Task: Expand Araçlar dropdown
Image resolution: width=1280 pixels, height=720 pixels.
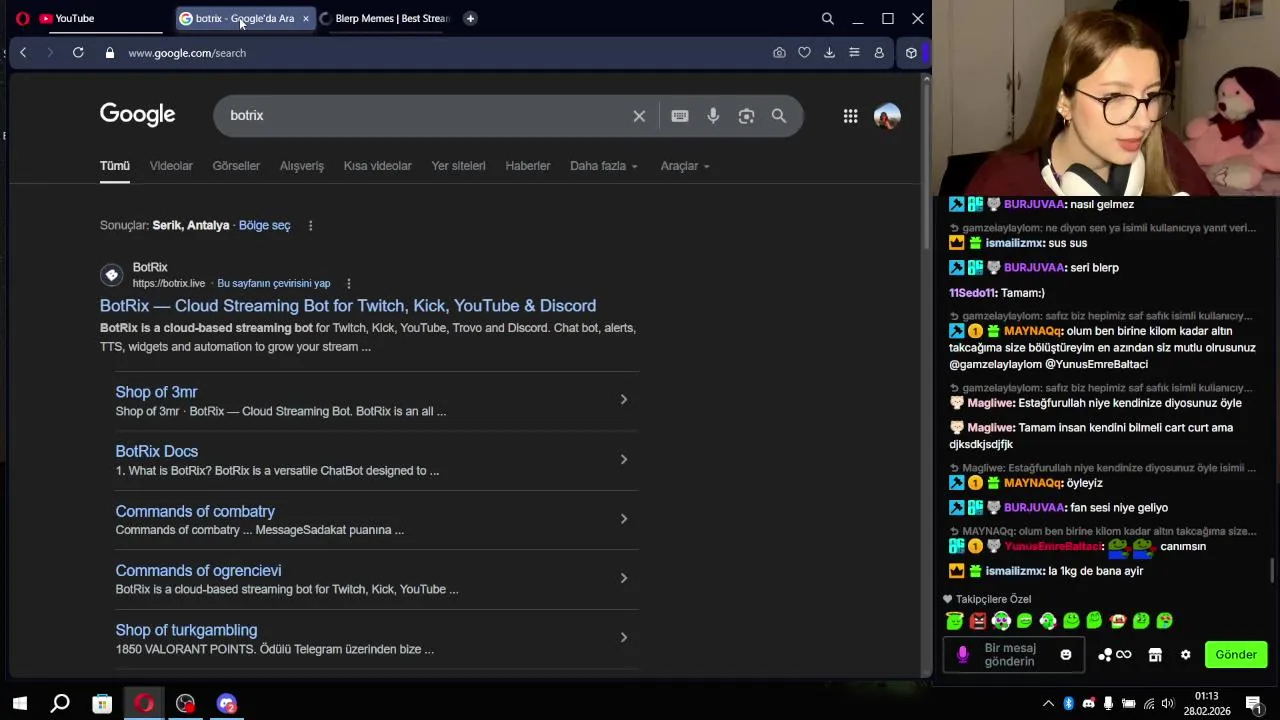Action: coord(685,166)
